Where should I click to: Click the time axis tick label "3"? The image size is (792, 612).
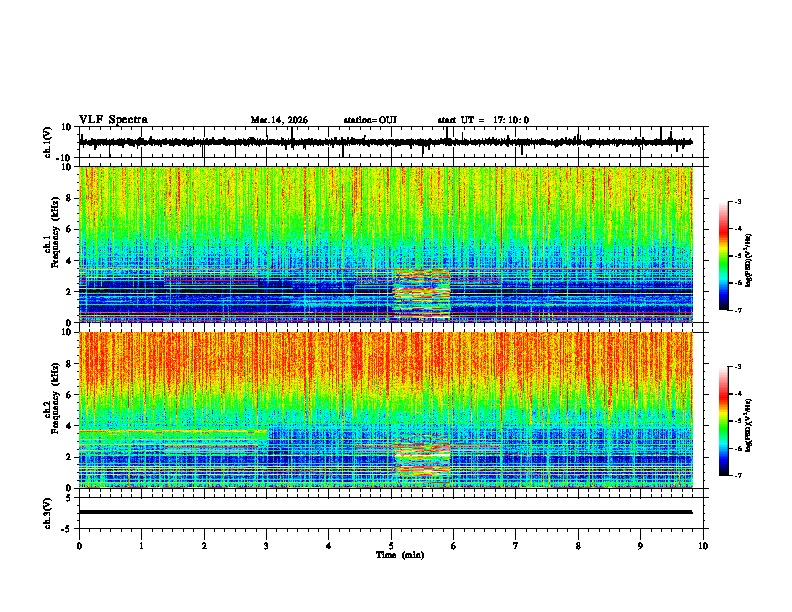click(x=266, y=546)
